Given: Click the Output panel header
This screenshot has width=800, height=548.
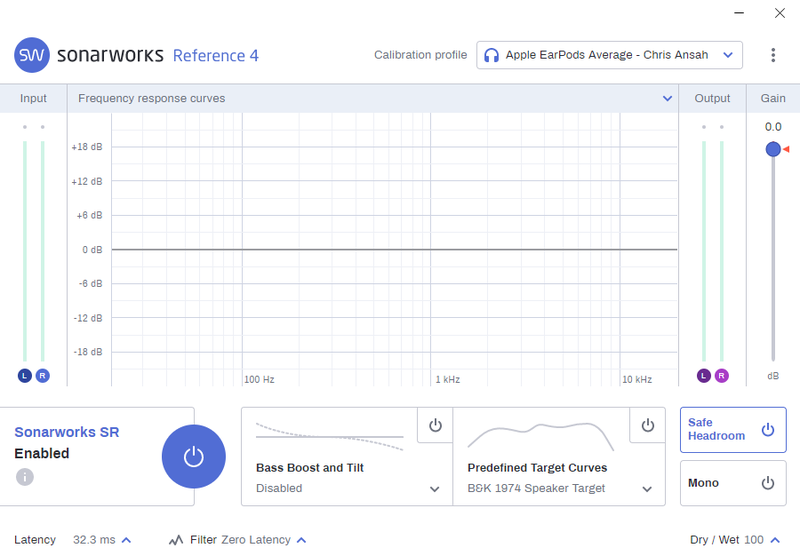Looking at the screenshot, I should click(712, 98).
